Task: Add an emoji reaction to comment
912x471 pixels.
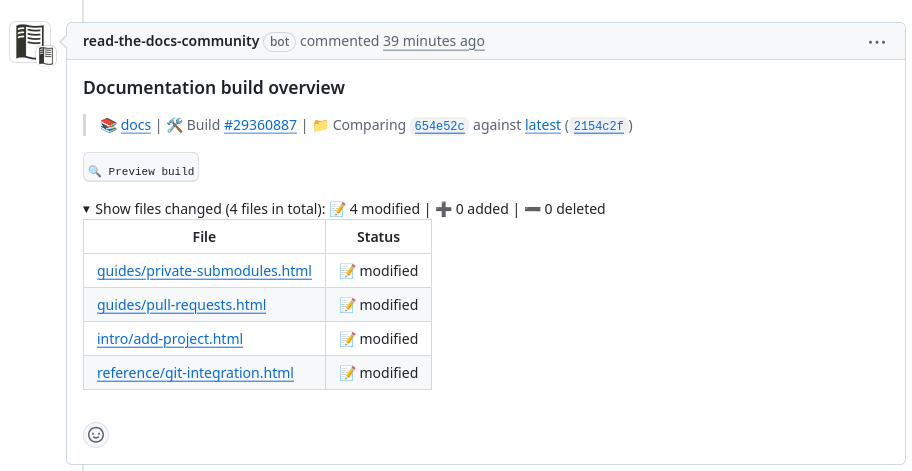Action: [x=96, y=434]
